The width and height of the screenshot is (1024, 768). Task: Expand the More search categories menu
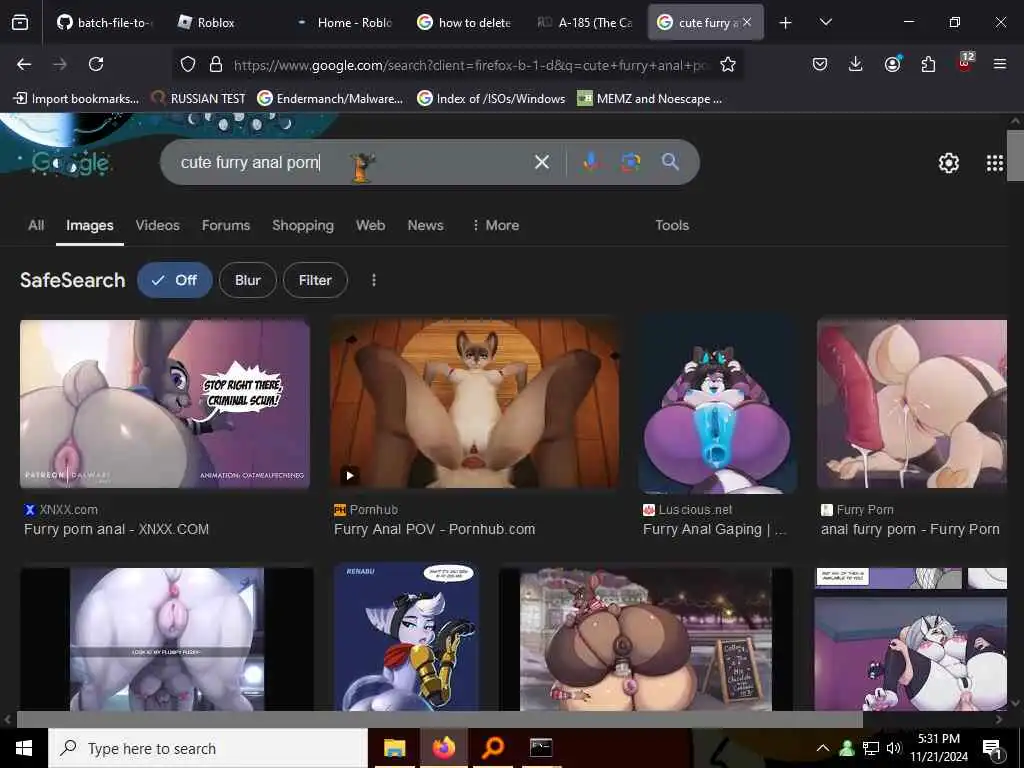pos(495,225)
